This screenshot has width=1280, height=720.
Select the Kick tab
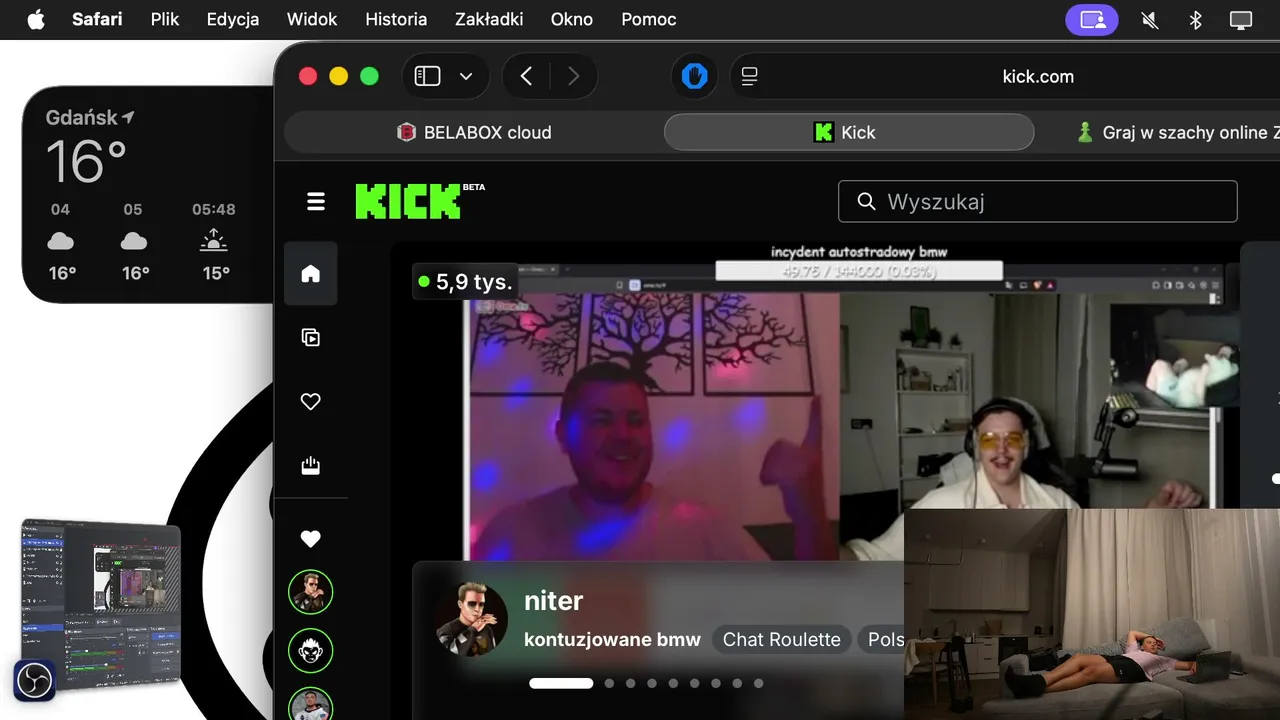849,132
